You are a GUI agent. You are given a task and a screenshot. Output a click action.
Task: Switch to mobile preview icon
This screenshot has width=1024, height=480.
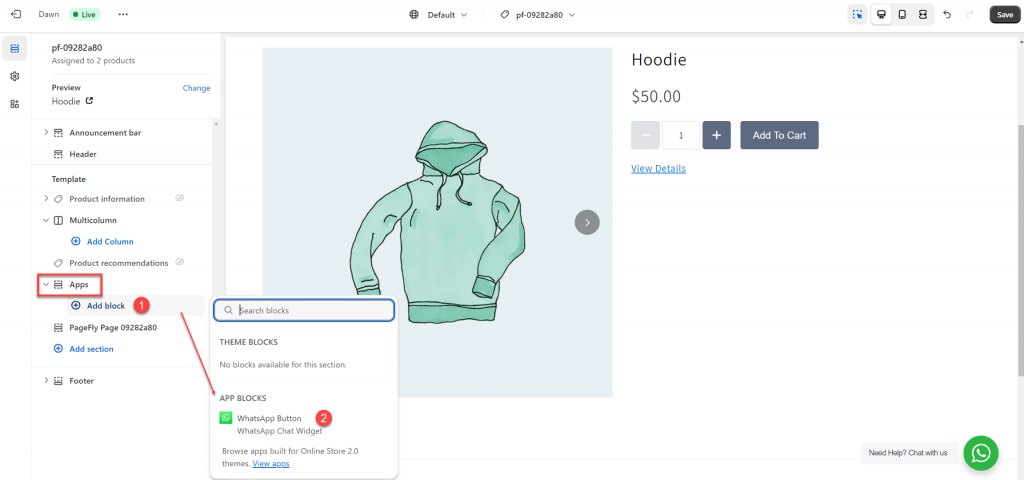coord(902,15)
